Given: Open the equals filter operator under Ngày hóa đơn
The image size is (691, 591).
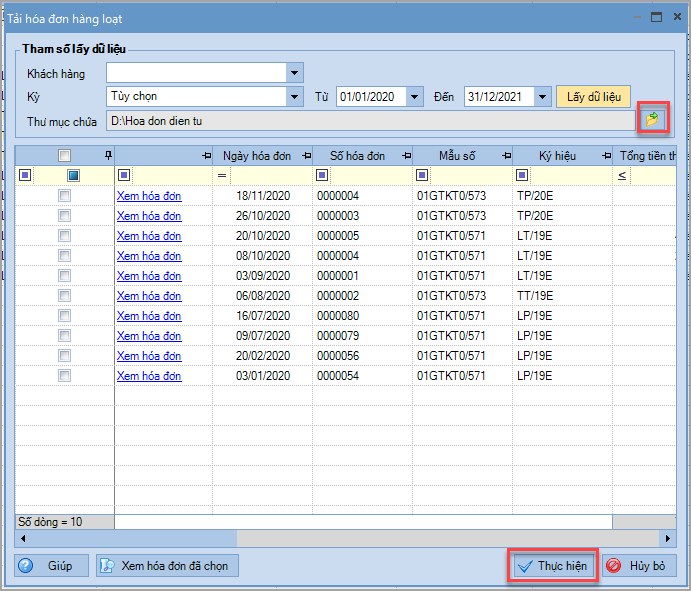Looking at the screenshot, I should pyautogui.click(x=222, y=175).
